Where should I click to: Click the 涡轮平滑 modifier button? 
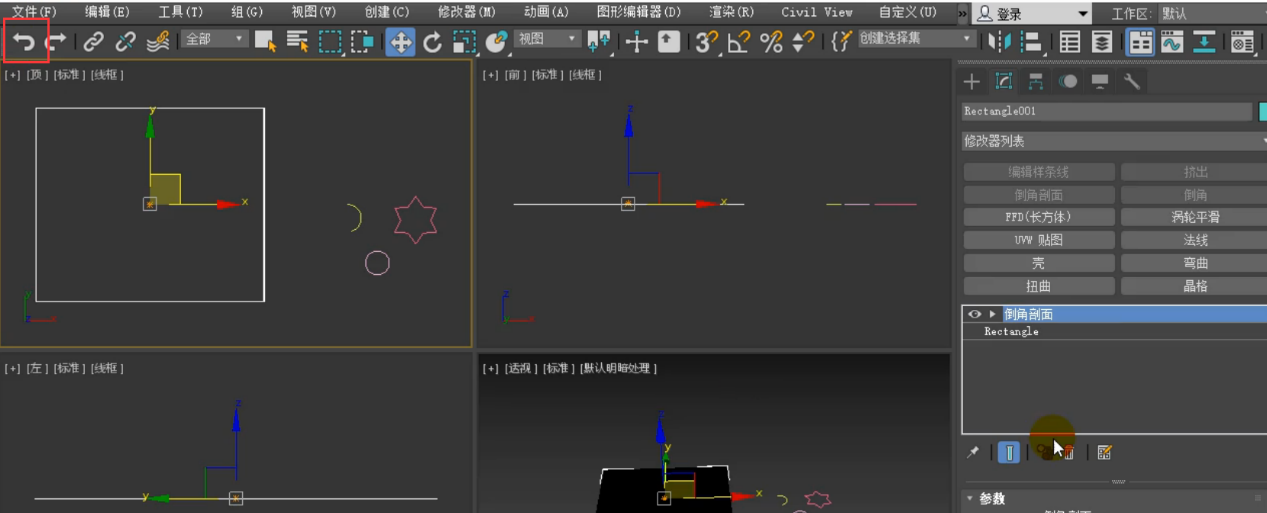tap(1195, 217)
